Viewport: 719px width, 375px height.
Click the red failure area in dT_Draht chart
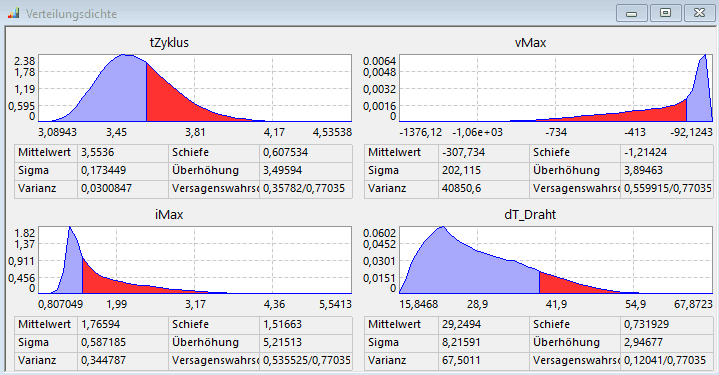pos(562,284)
